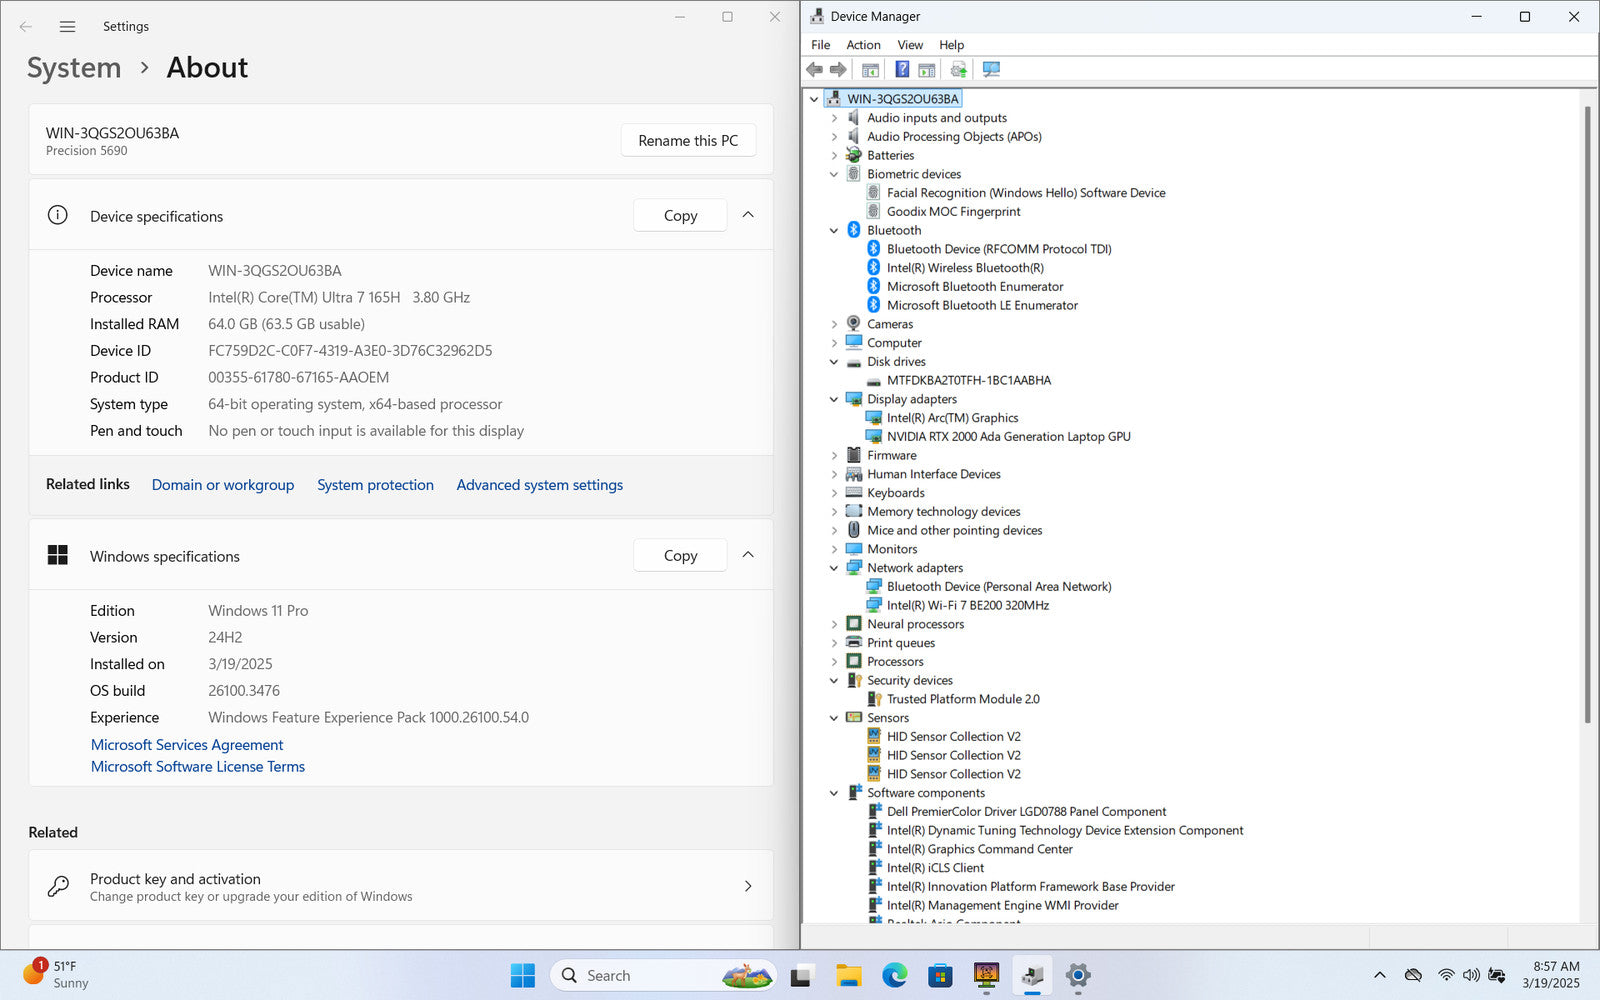Collapse the Biometric devices node

click(834, 174)
